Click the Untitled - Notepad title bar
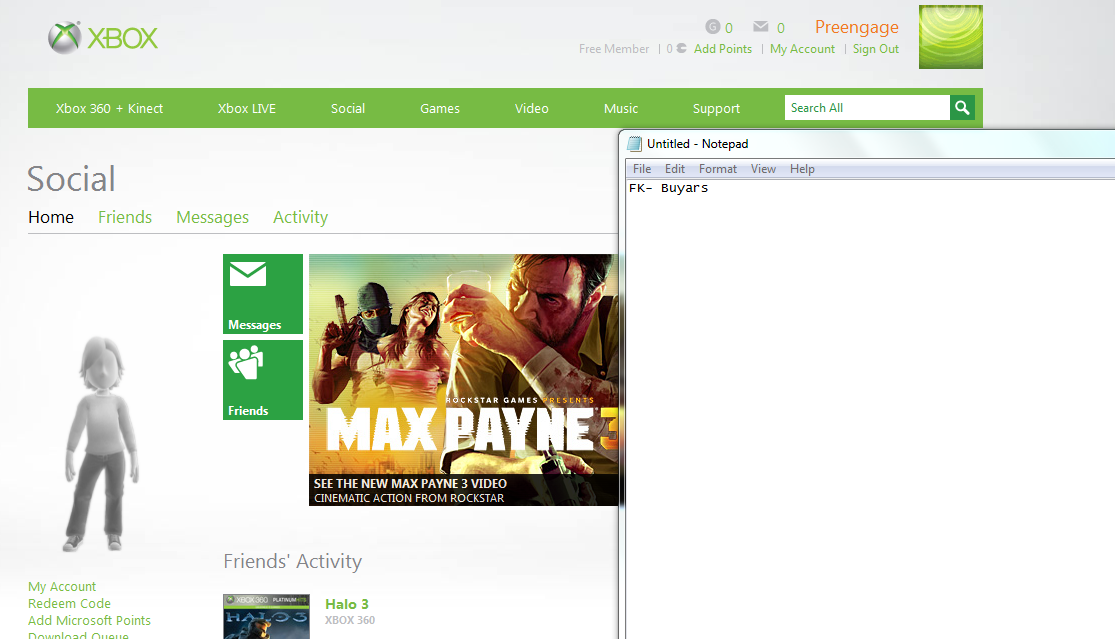Screen dimensions: 1115x639 click(x=868, y=144)
